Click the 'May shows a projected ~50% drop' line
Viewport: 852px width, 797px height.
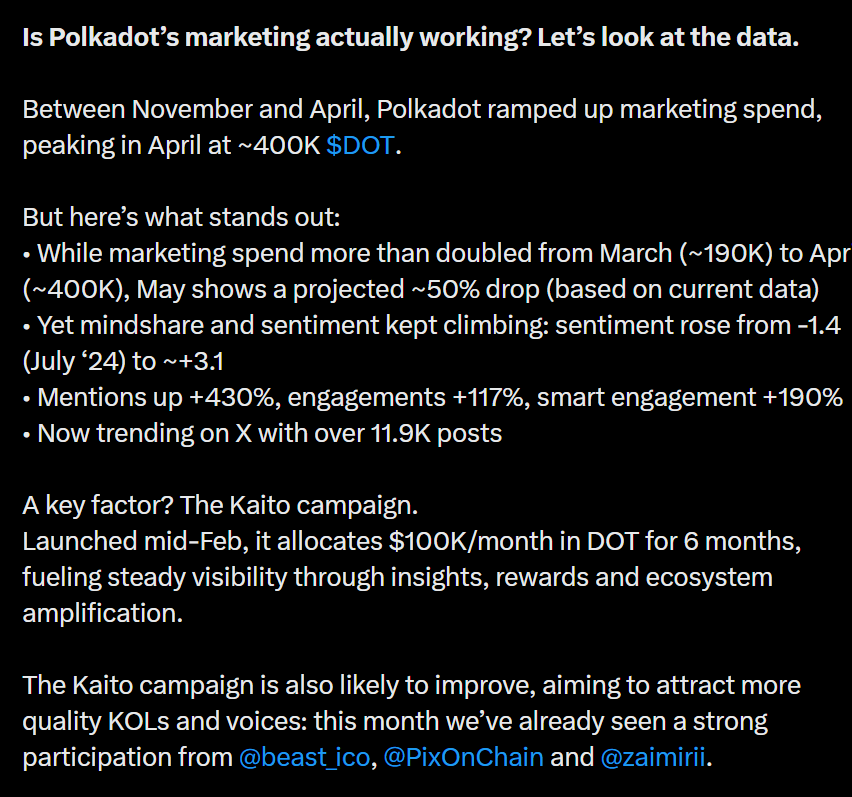tap(421, 290)
